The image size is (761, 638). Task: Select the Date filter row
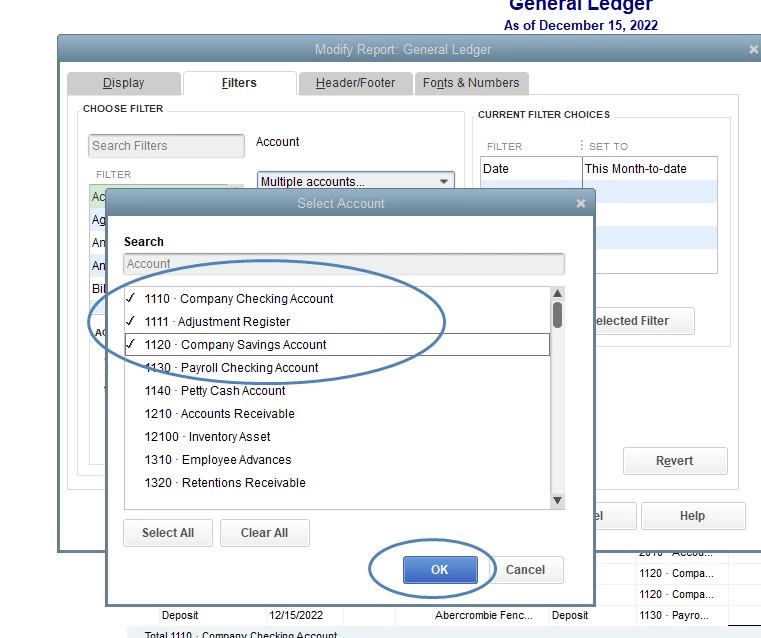pos(598,169)
